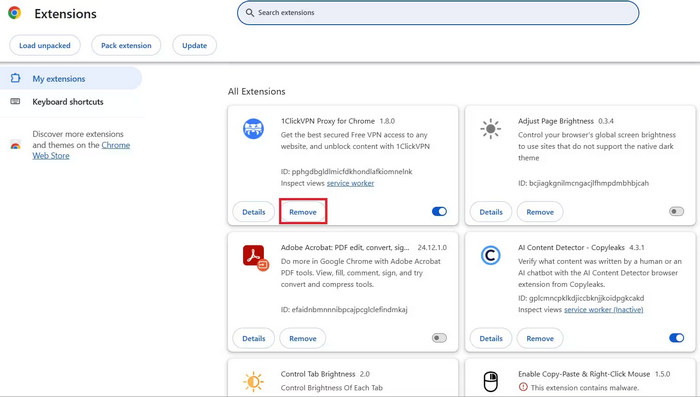
Task: Remove the Adobe Acrobat extension
Action: point(303,338)
